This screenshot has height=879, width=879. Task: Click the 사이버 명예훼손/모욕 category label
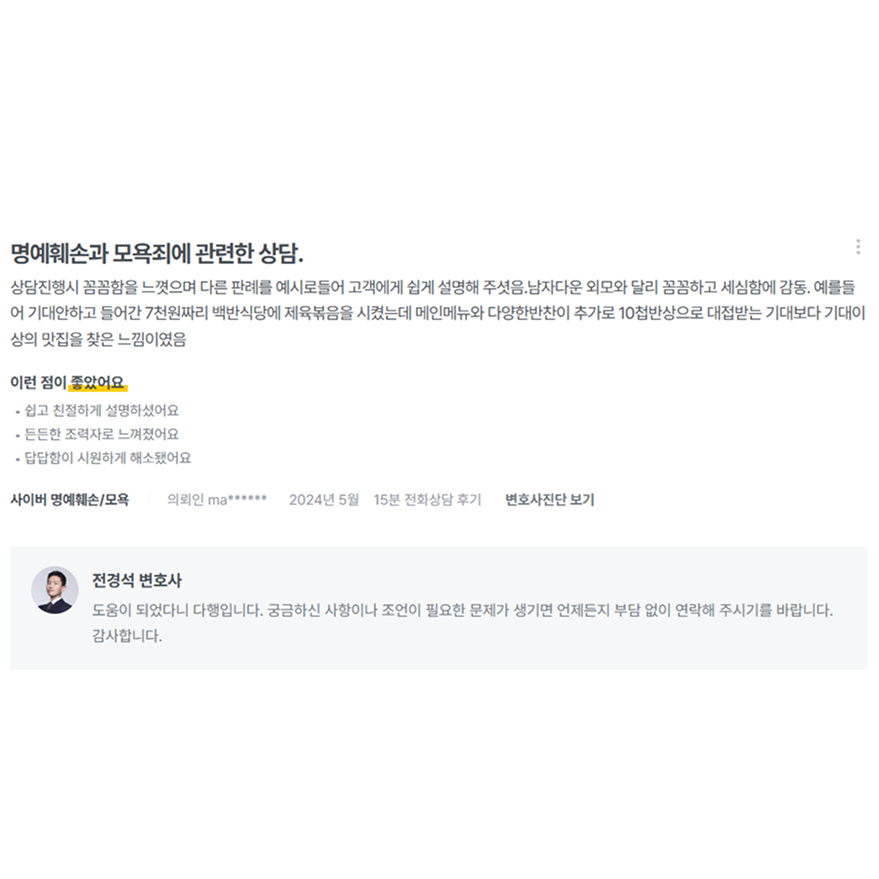(70, 499)
